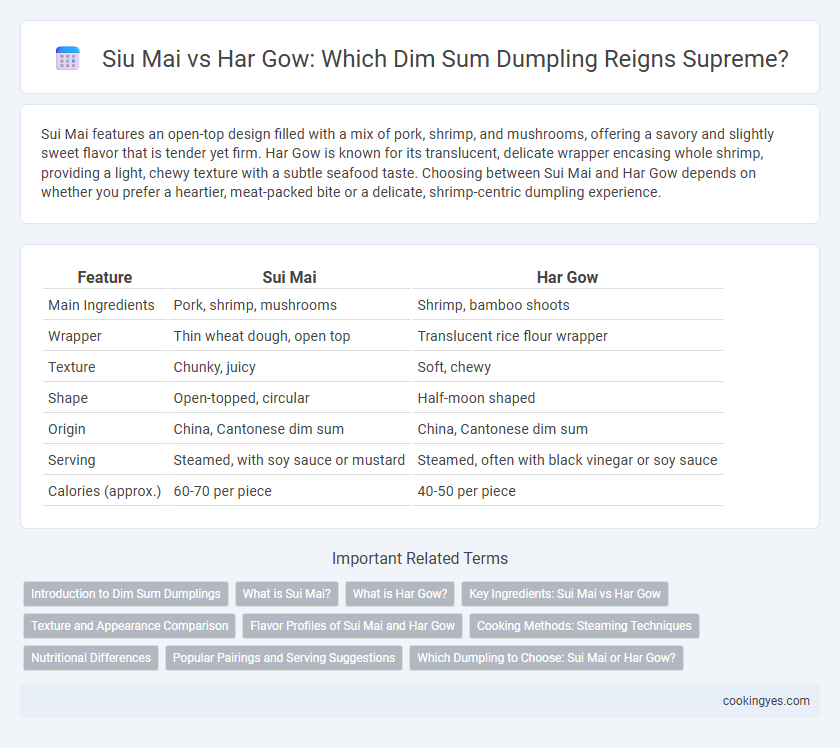The width and height of the screenshot is (840, 748).
Task: Select the 'Shape' row label
Action: pos(68,398)
